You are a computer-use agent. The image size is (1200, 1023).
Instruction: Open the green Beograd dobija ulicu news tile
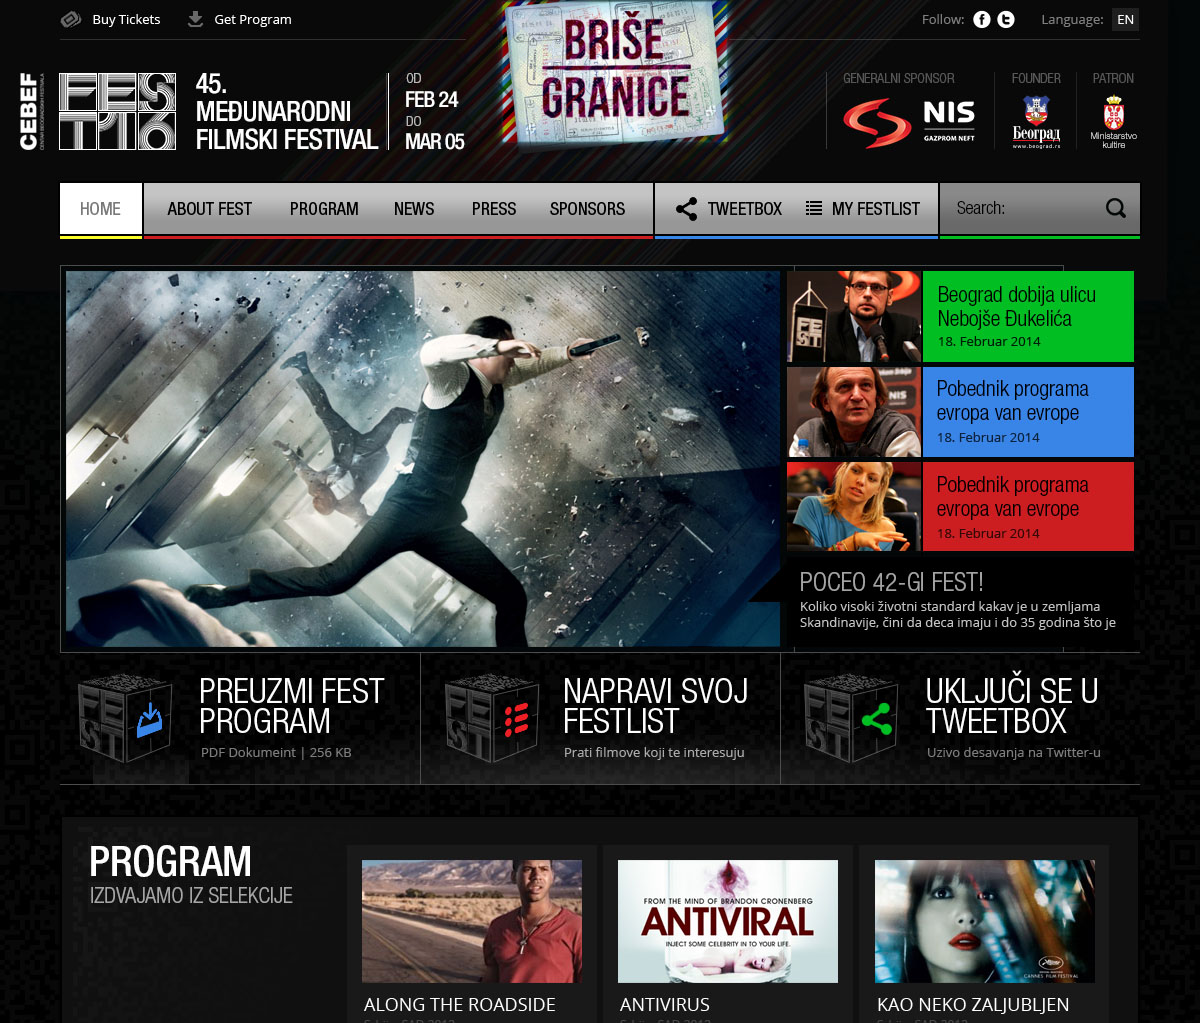coord(1028,316)
